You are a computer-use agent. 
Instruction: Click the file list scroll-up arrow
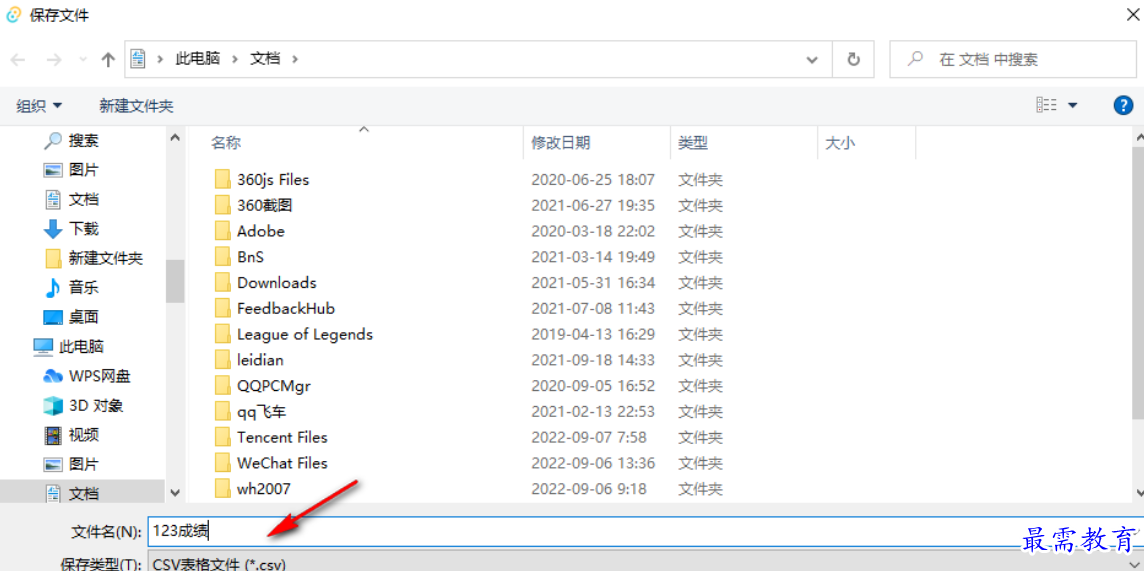[x=1138, y=136]
